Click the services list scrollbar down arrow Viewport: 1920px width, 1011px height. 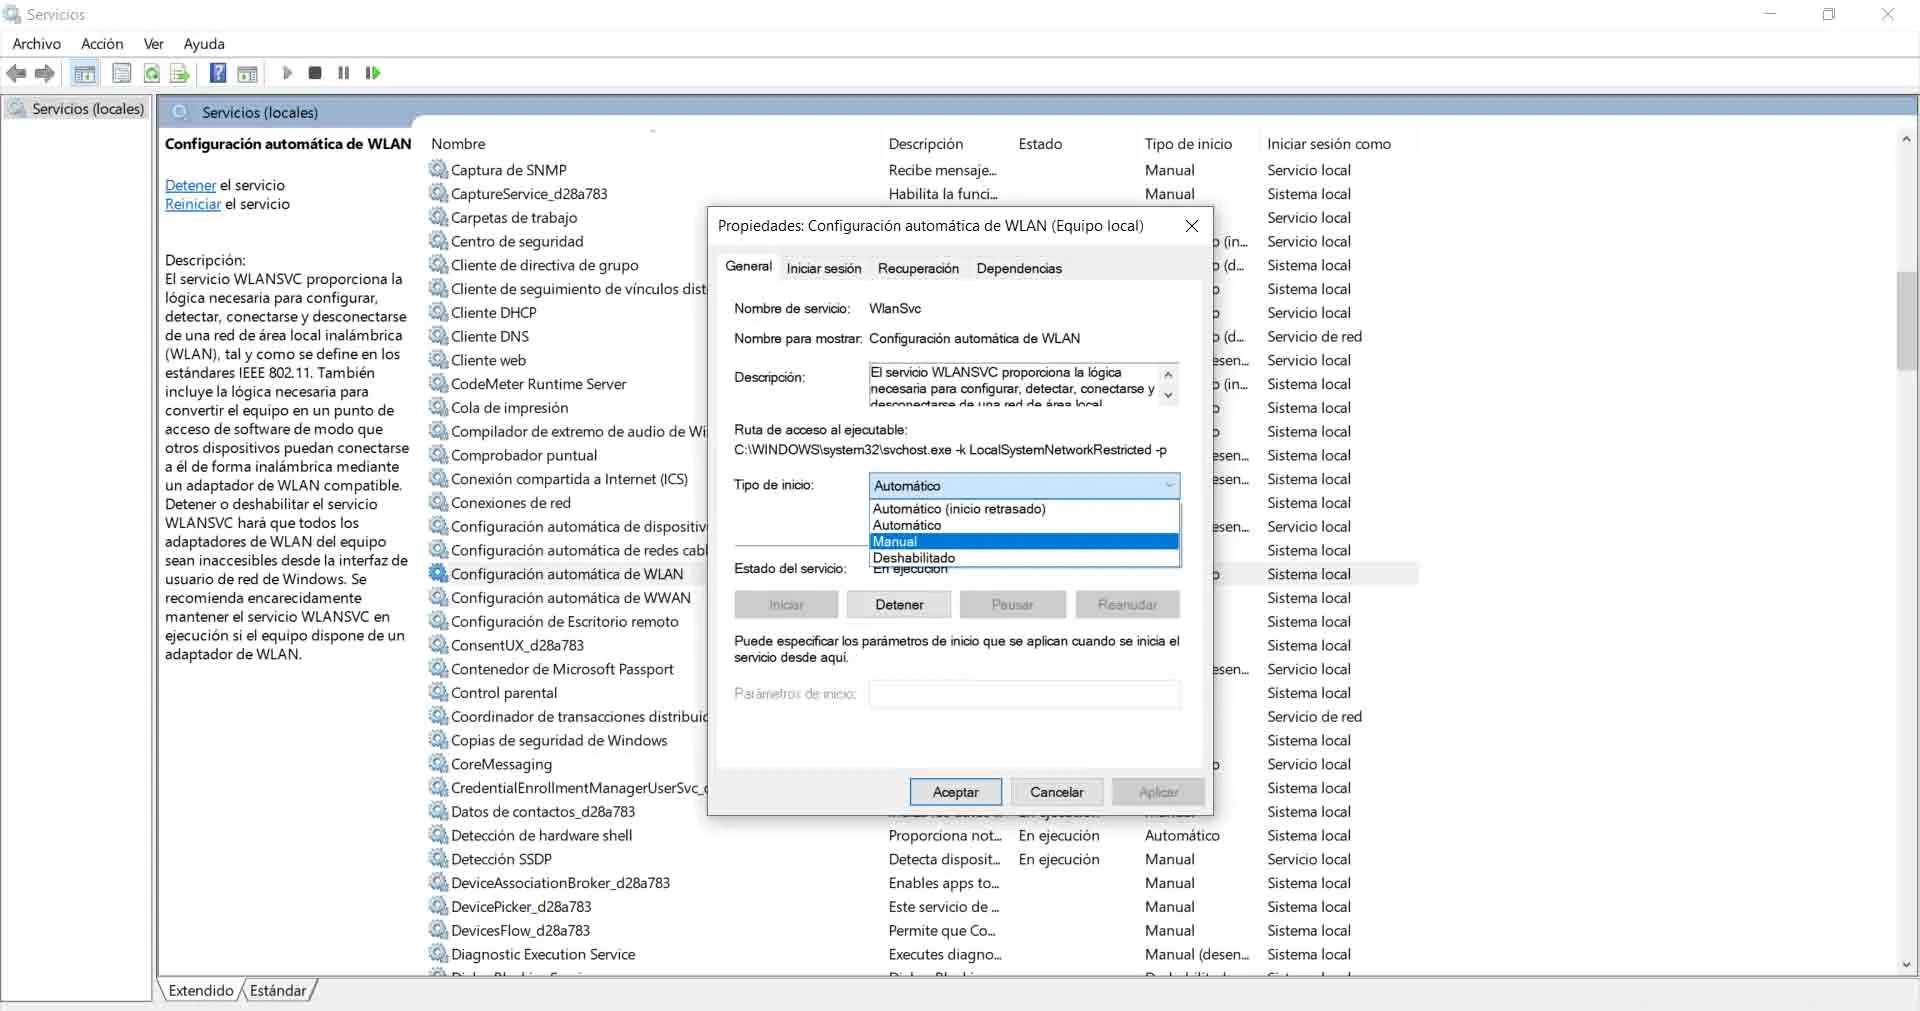click(1906, 965)
